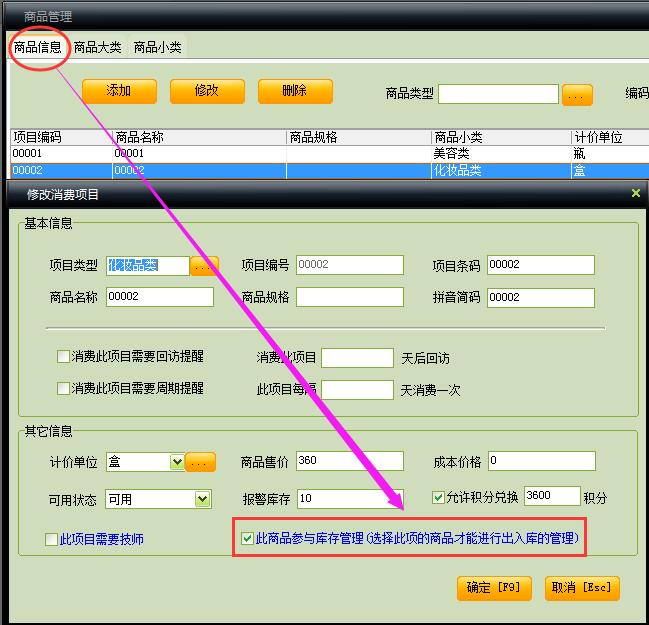Edit the 积分 value field 3600

click(552, 496)
